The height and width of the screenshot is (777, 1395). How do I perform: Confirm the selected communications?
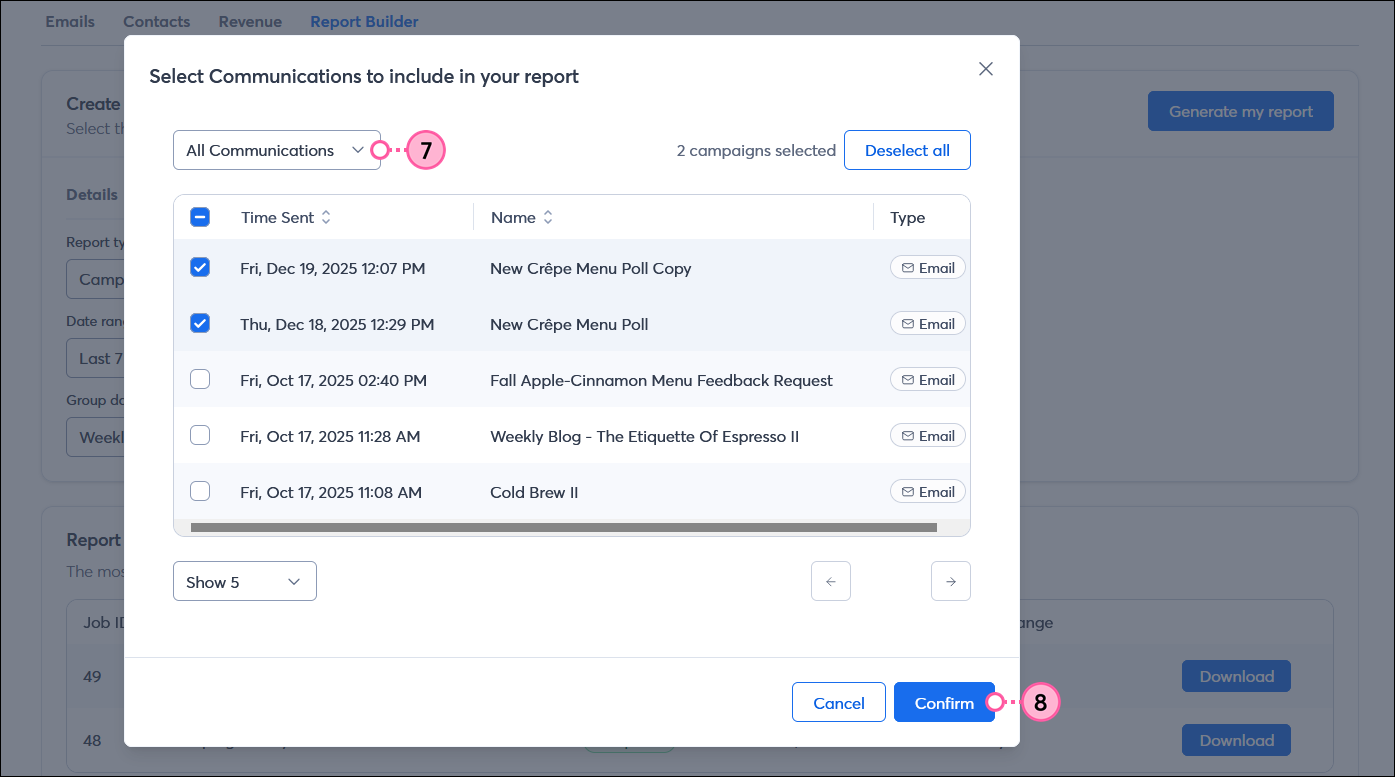[x=944, y=702]
